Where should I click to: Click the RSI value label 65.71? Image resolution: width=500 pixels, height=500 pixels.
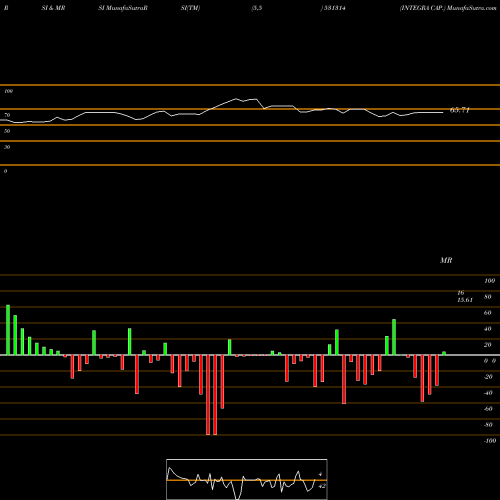tap(460, 110)
